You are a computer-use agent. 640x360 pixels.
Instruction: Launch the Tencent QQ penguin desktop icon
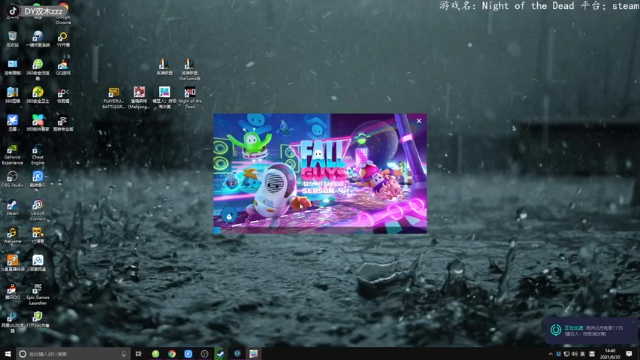[12, 291]
